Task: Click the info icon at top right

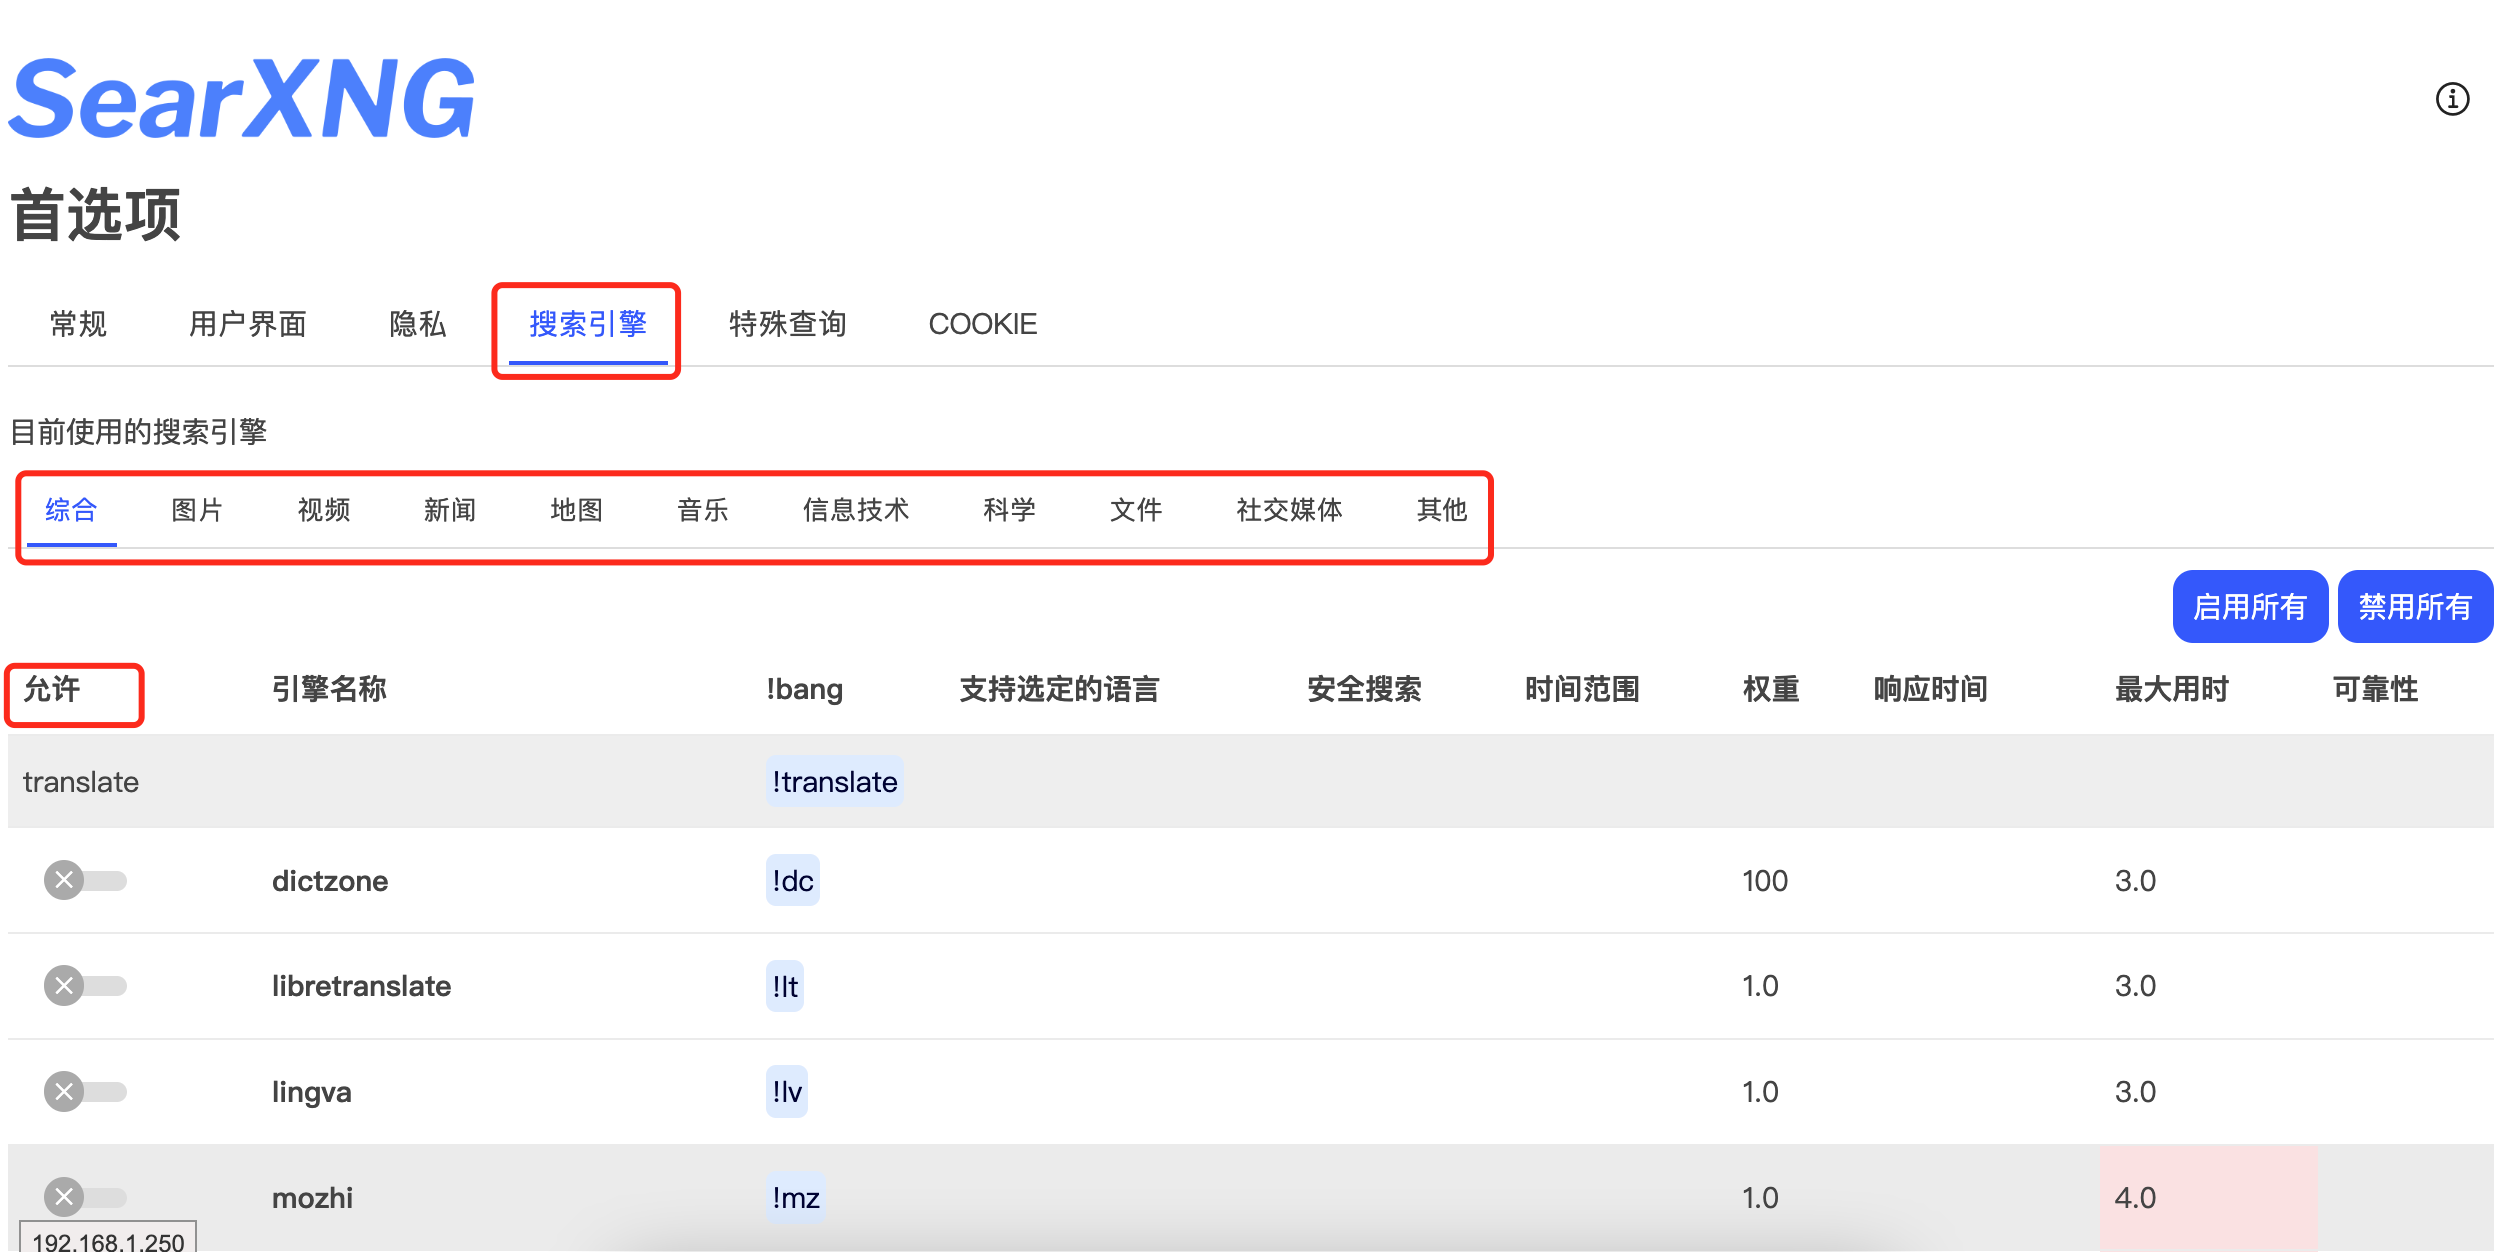Action: point(2451,99)
